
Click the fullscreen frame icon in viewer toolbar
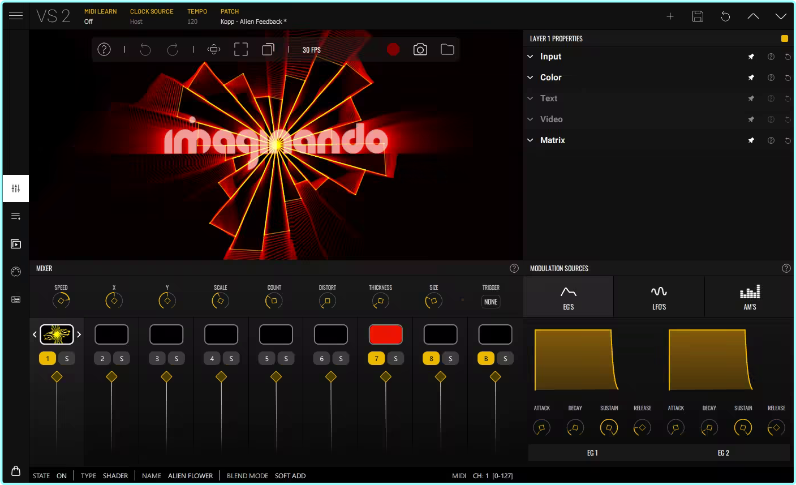click(x=241, y=49)
